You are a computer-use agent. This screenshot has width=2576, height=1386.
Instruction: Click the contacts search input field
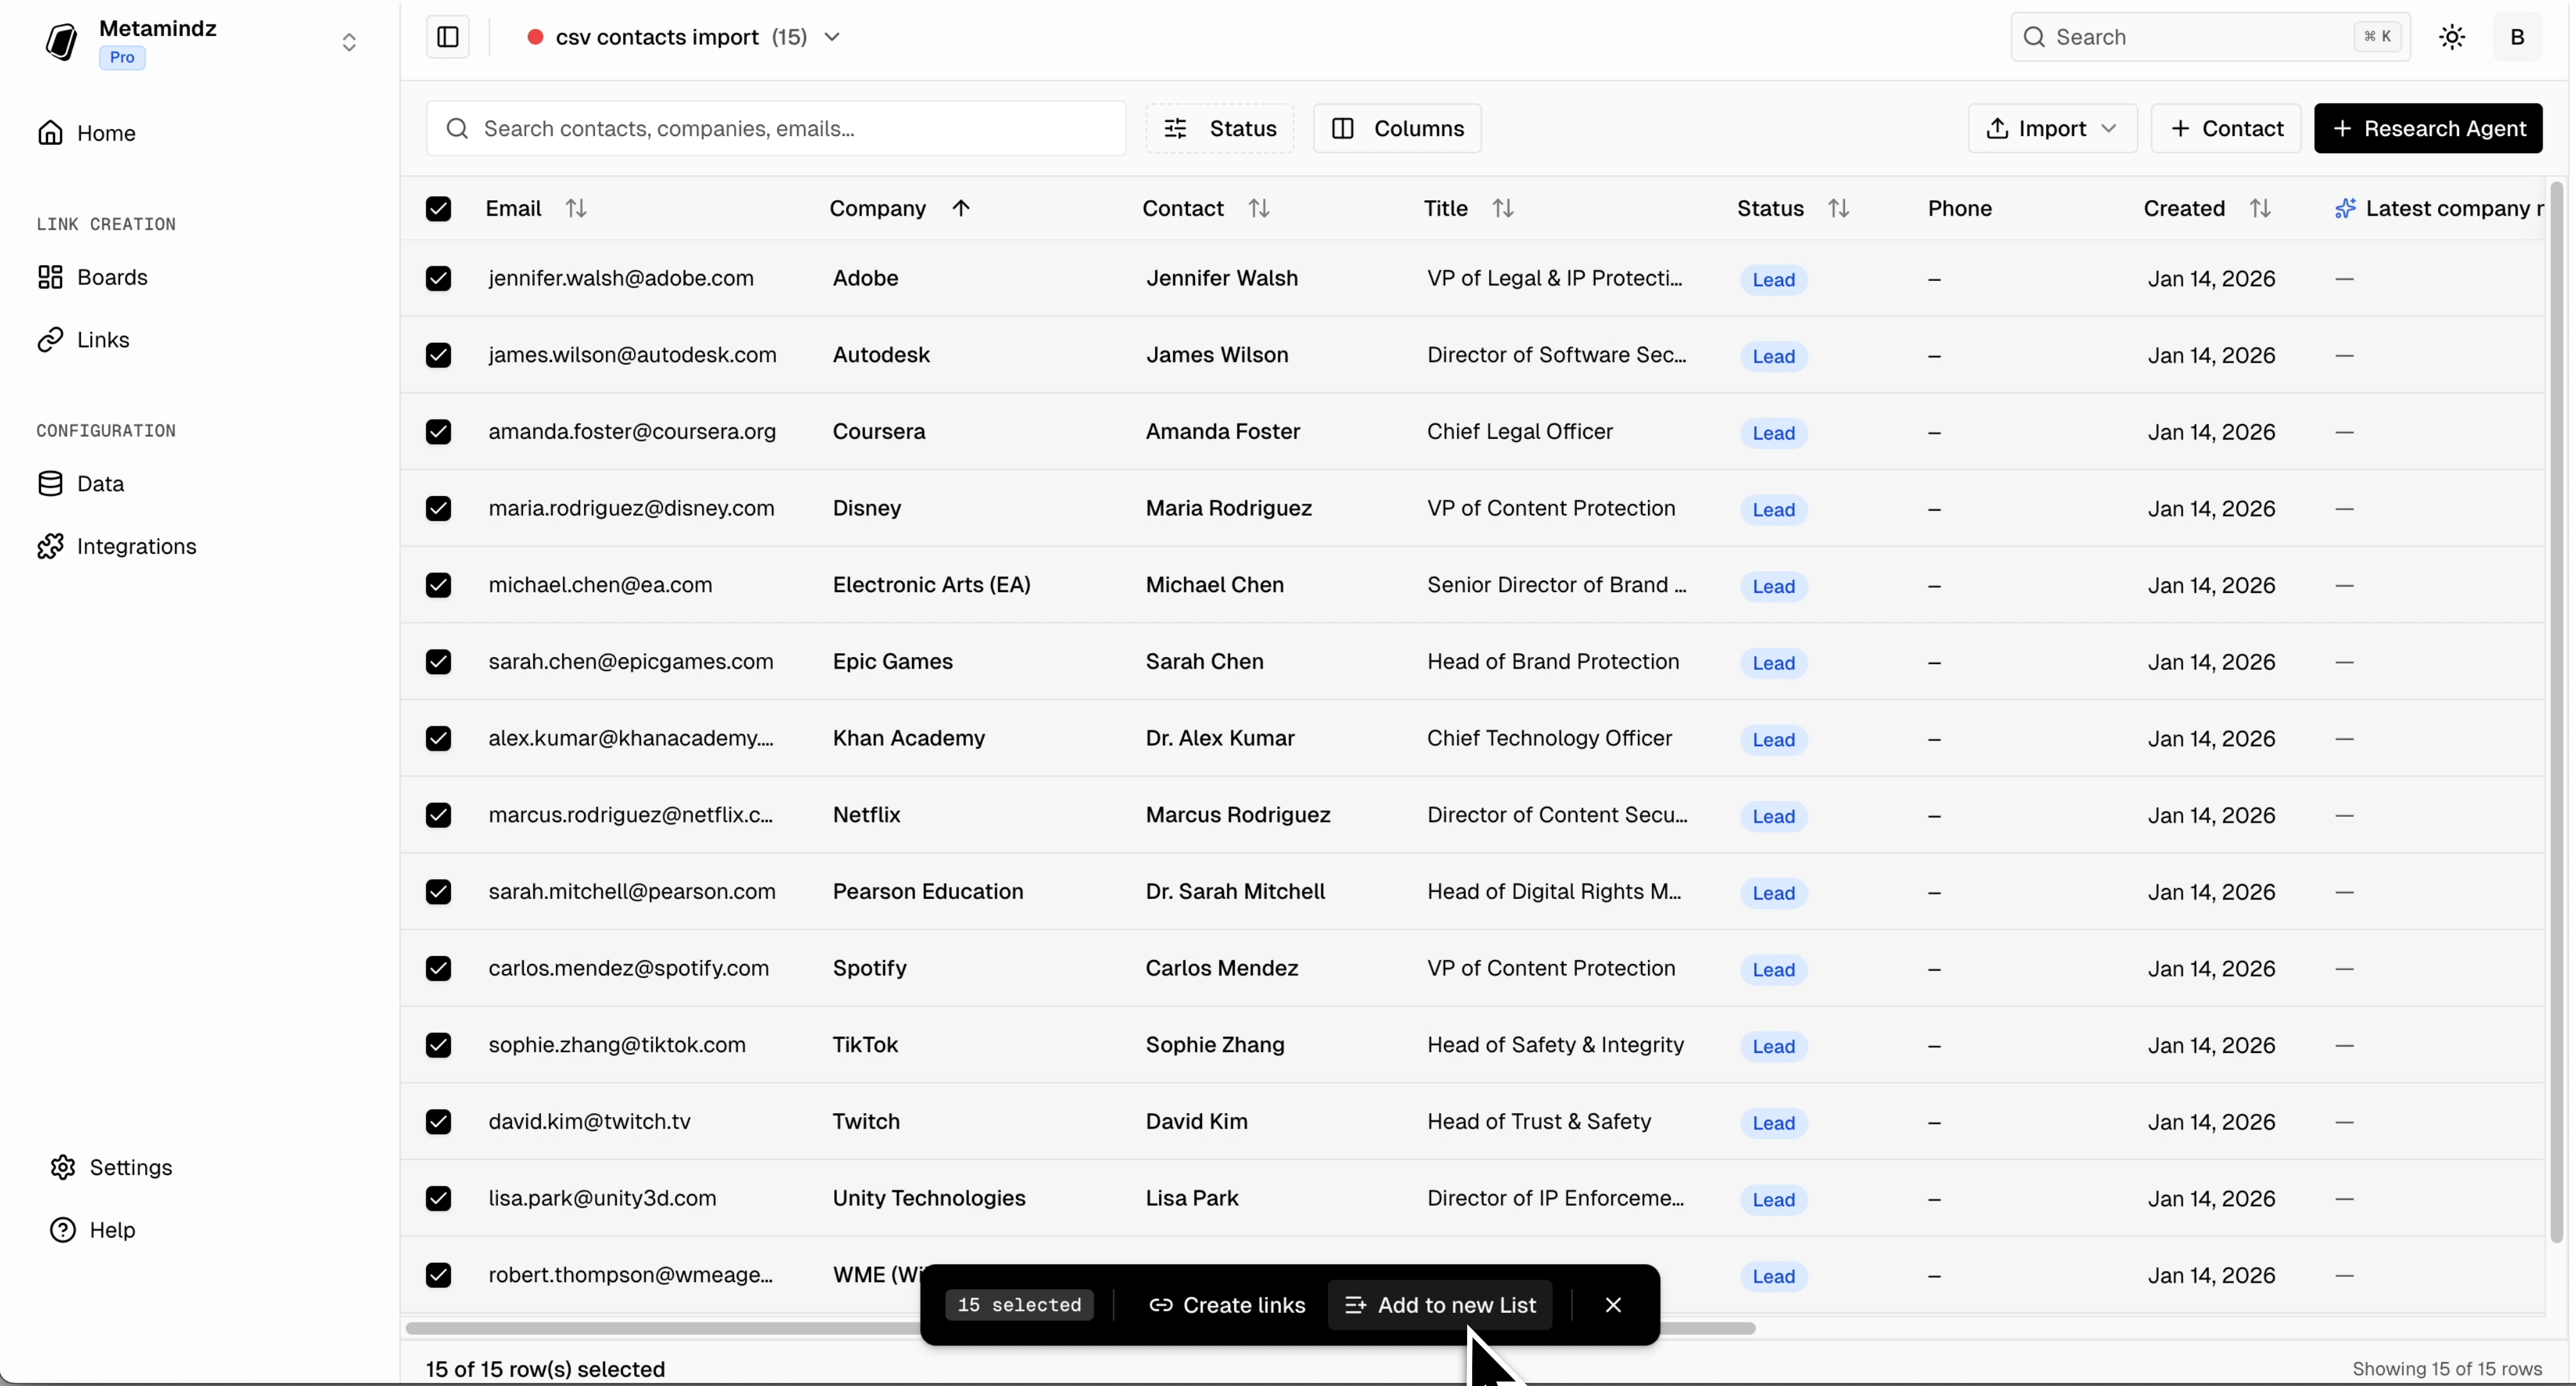pos(775,128)
